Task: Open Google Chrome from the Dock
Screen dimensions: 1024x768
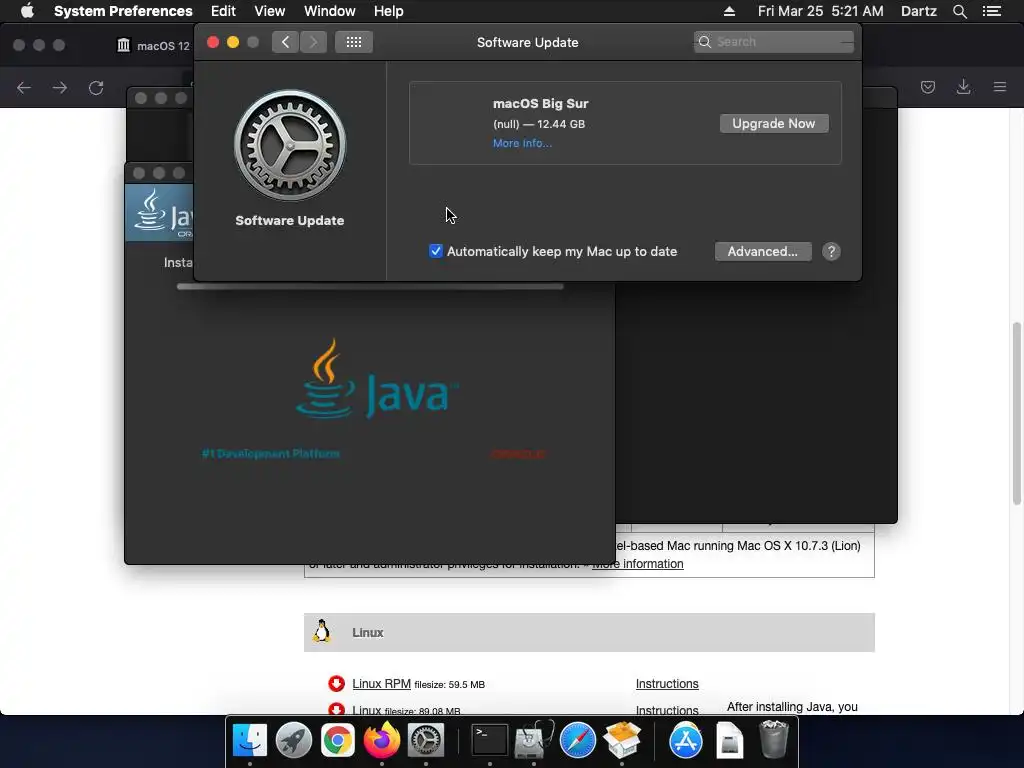Action: tap(338, 741)
